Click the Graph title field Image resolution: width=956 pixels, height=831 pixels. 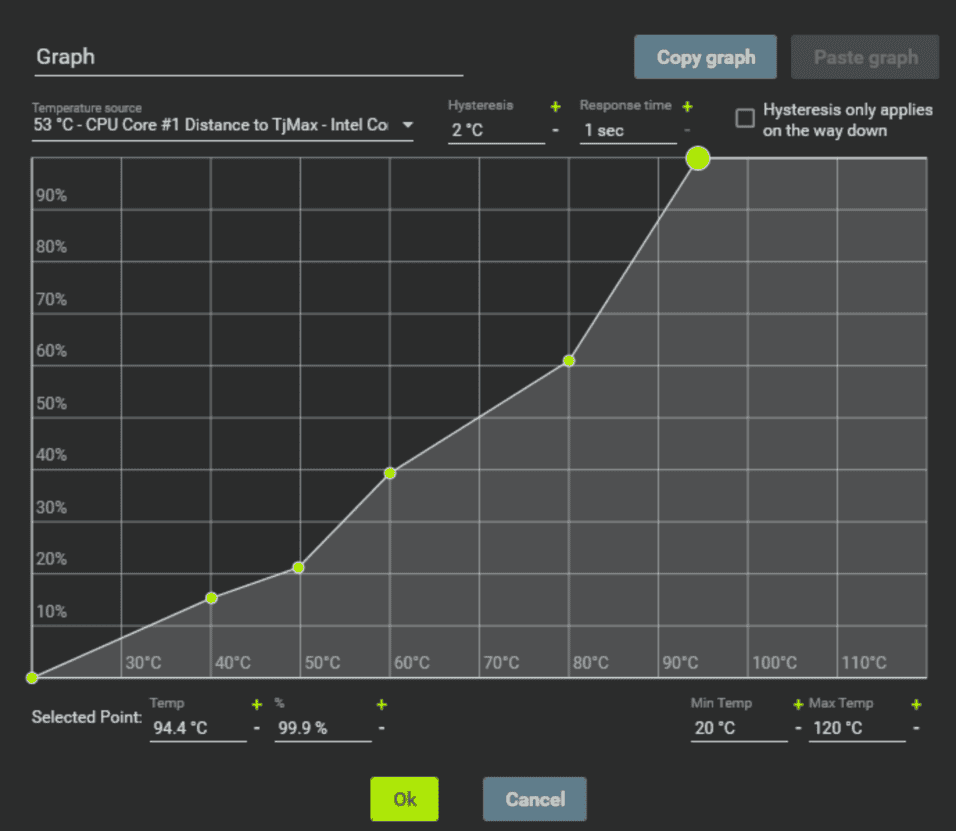tap(245, 57)
